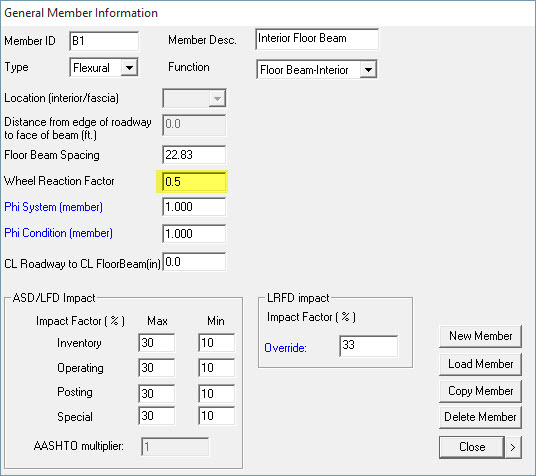
Task: Expand the Function dropdown list
Action: click(368, 70)
